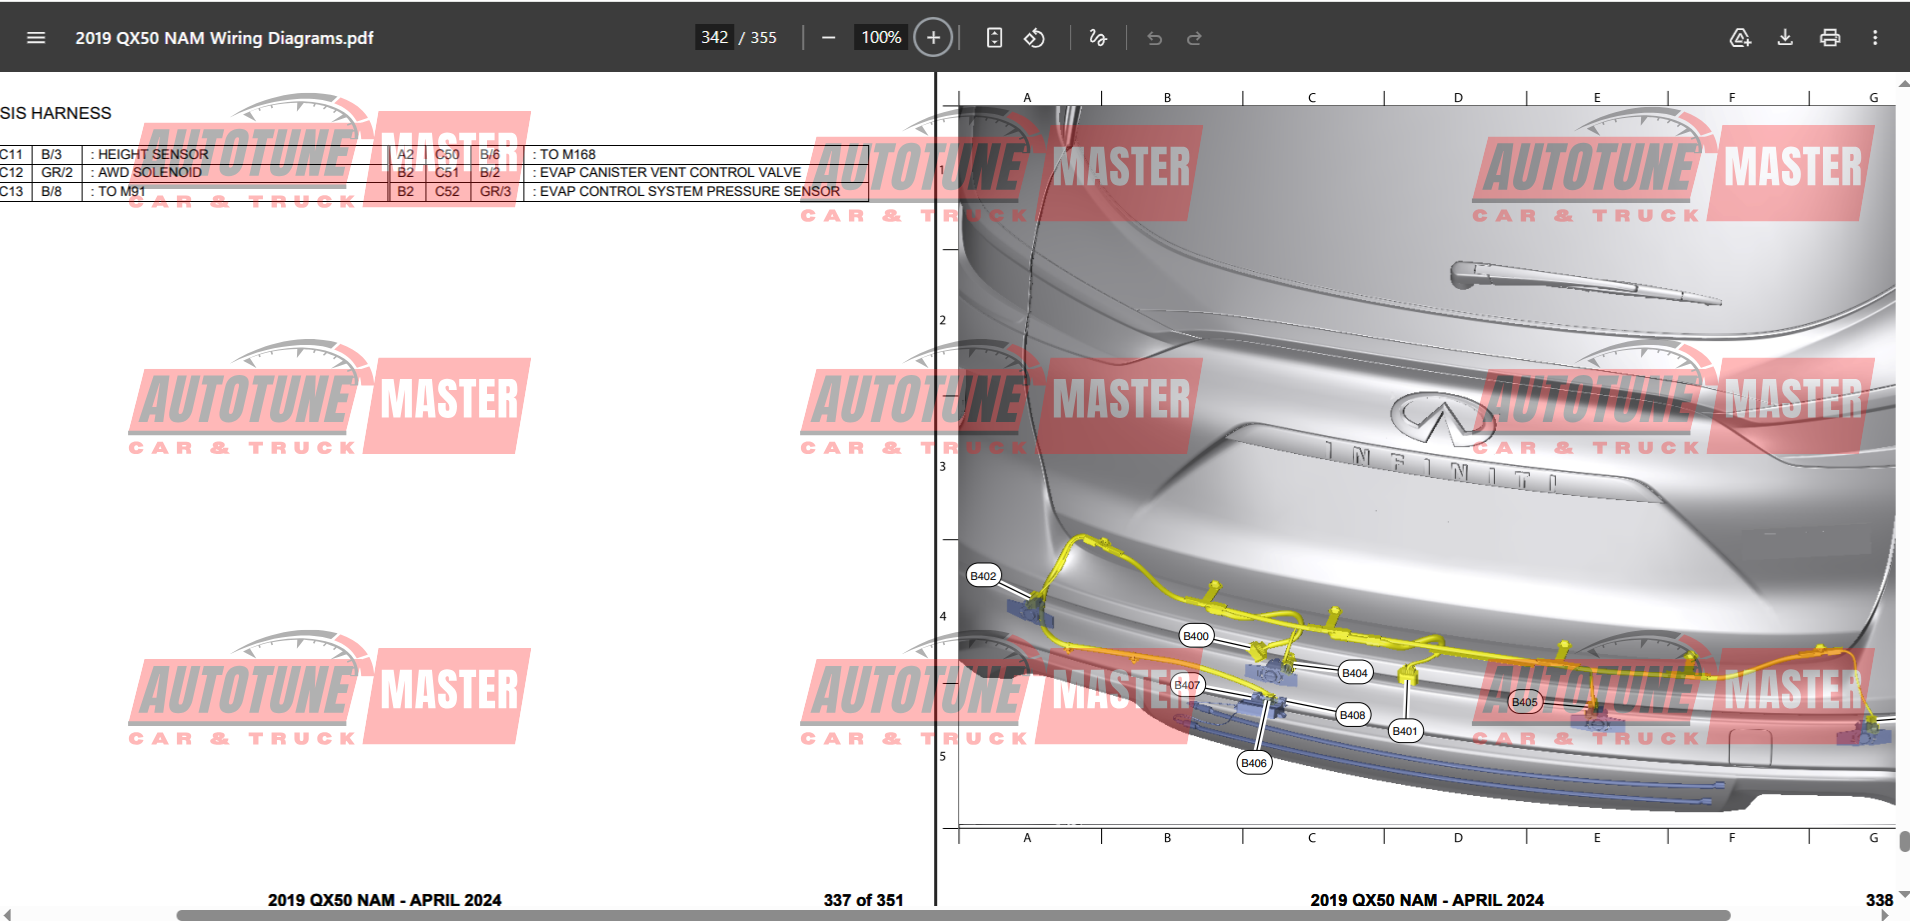The image size is (1910, 921).
Task: Click the GR/3 color code cell
Action: coord(495,191)
